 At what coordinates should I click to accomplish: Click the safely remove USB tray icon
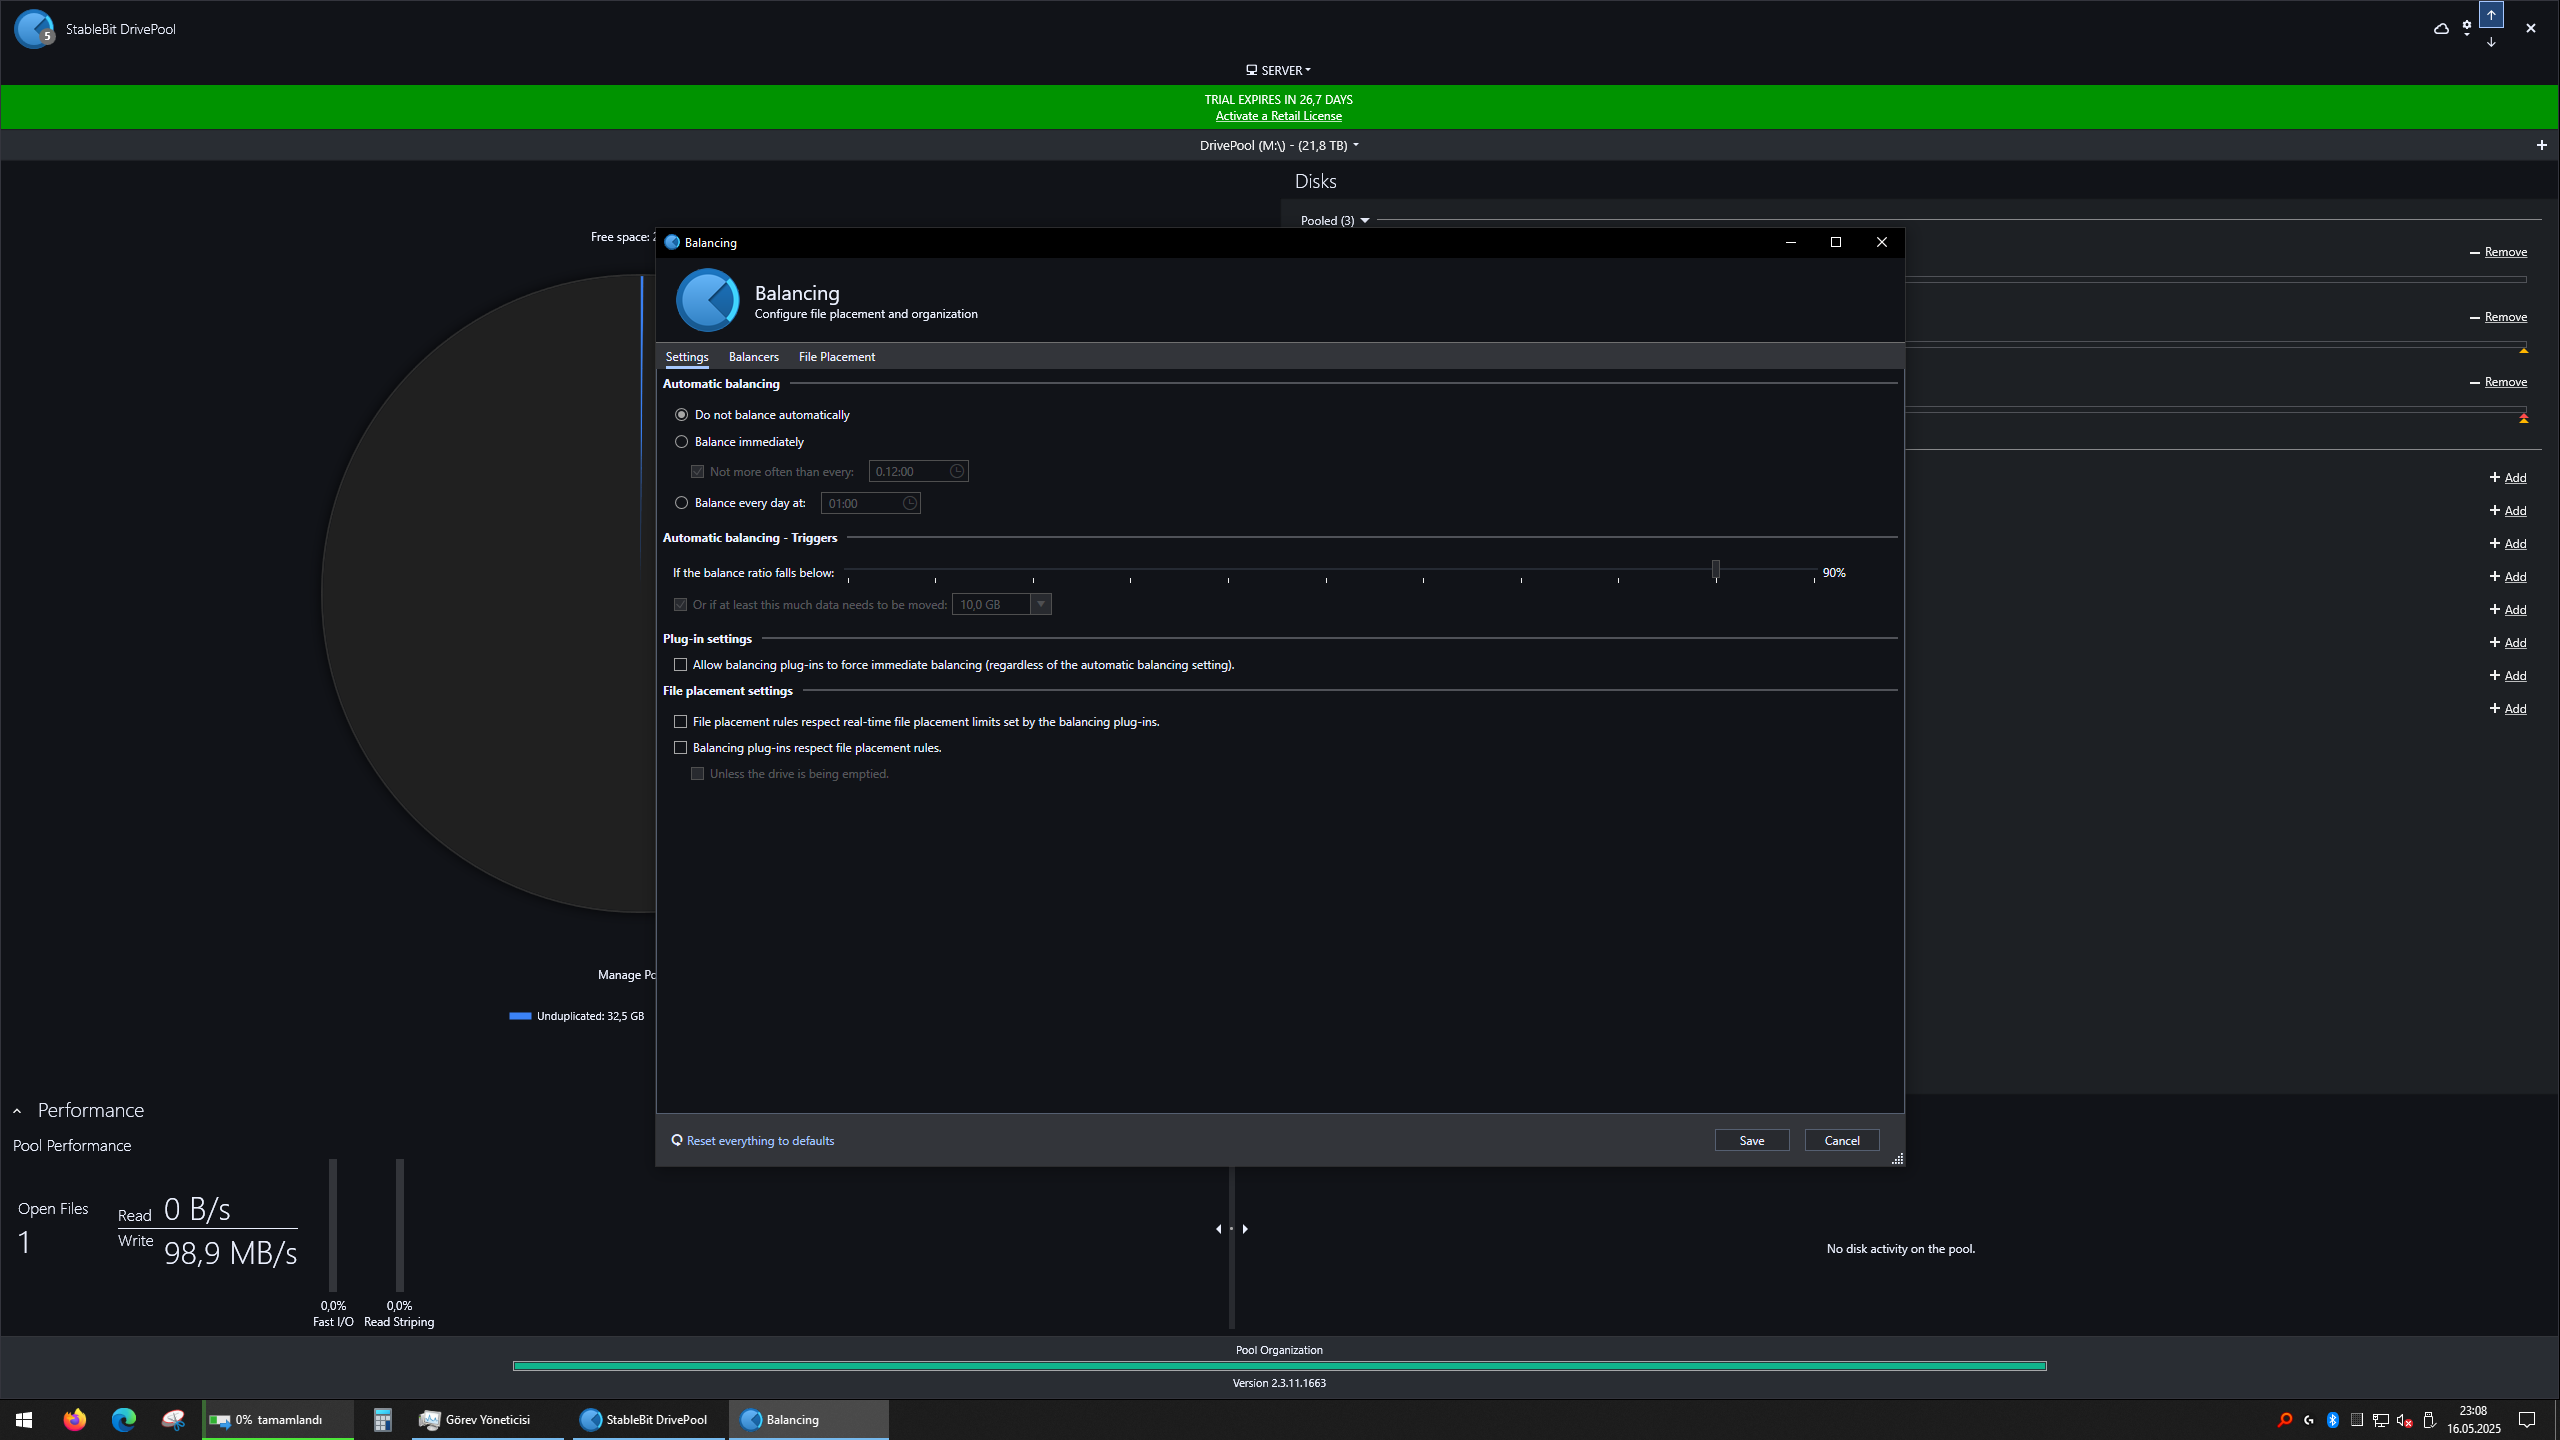click(2429, 1420)
